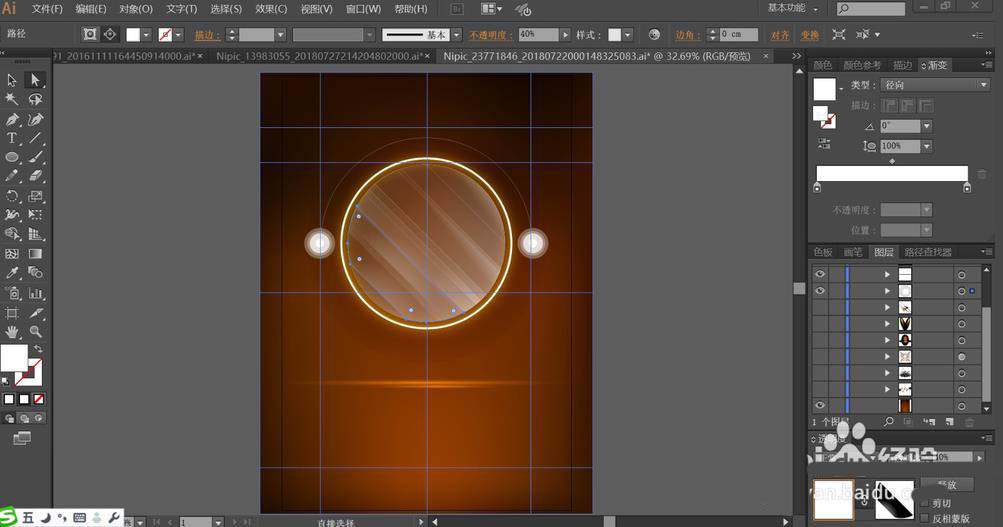
Task: Select the Rotate tool
Action: coord(12,196)
